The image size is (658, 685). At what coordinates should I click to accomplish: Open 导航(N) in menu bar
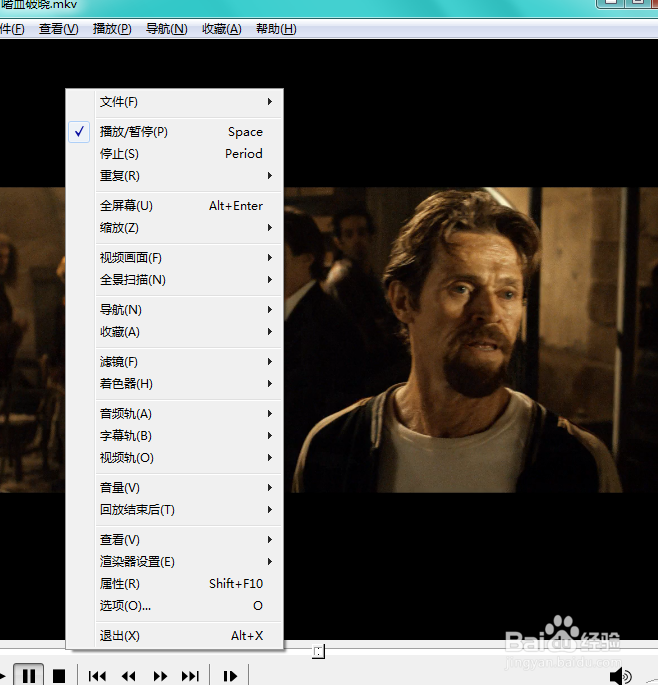coord(166,29)
